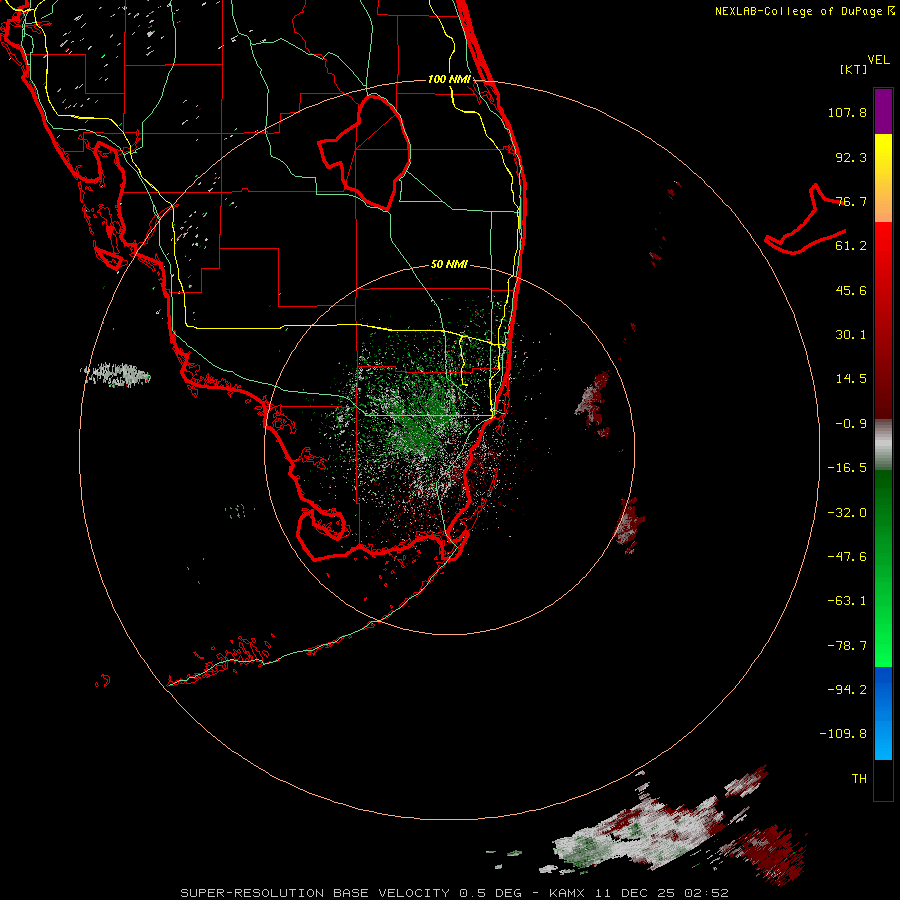Click the 92.3 velocity scale value
This screenshot has width=900, height=900.
pos(851,157)
